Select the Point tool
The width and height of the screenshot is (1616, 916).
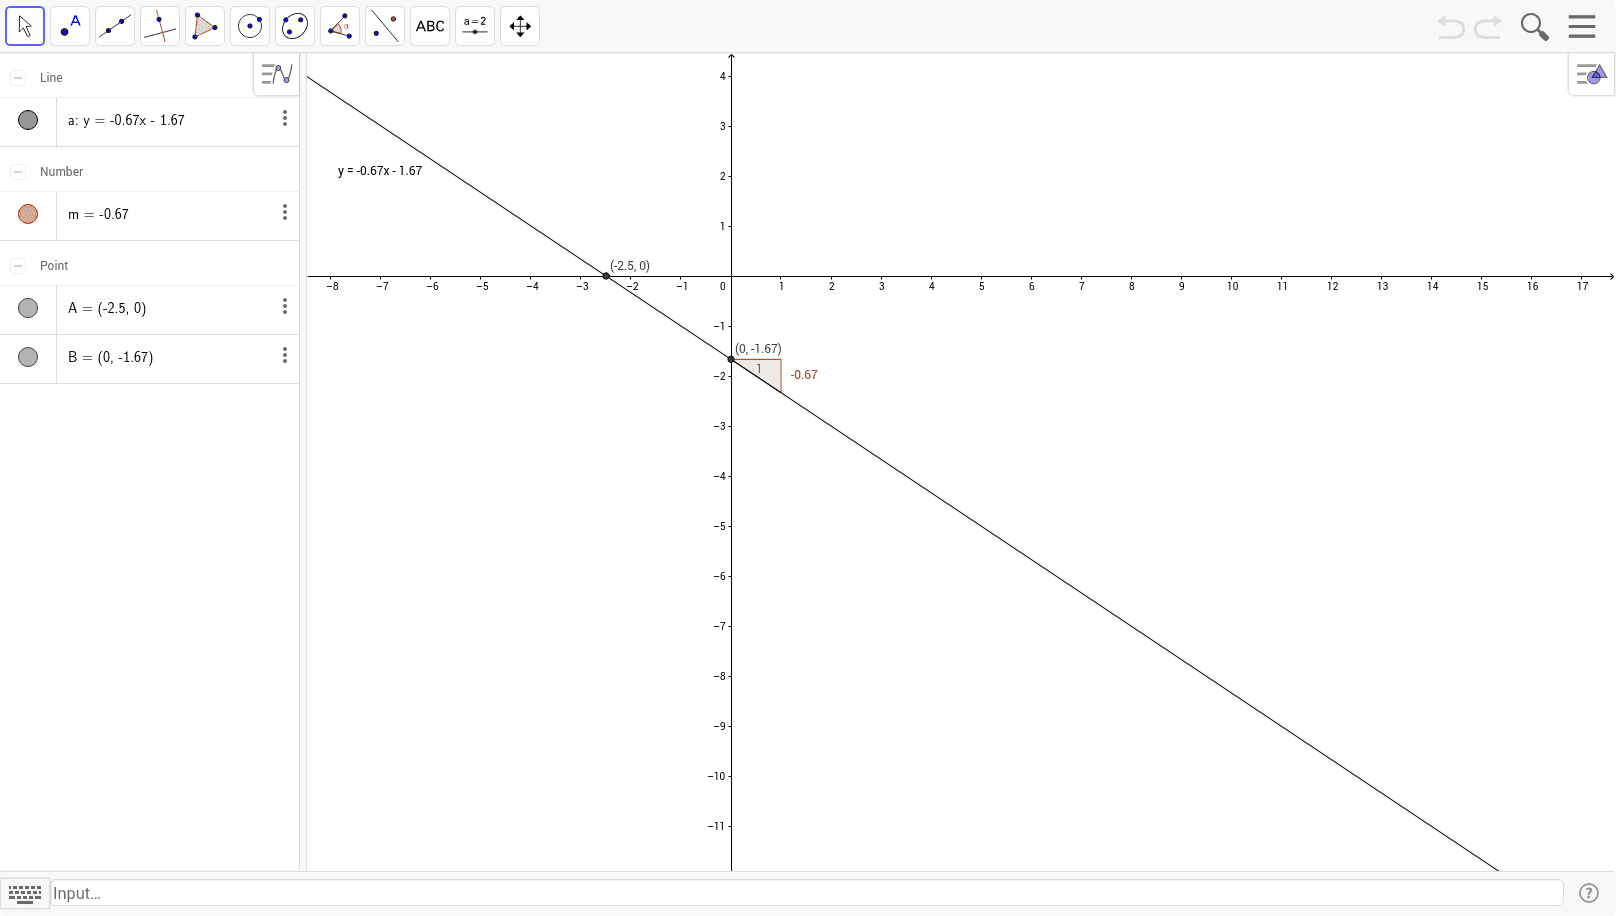click(x=70, y=26)
